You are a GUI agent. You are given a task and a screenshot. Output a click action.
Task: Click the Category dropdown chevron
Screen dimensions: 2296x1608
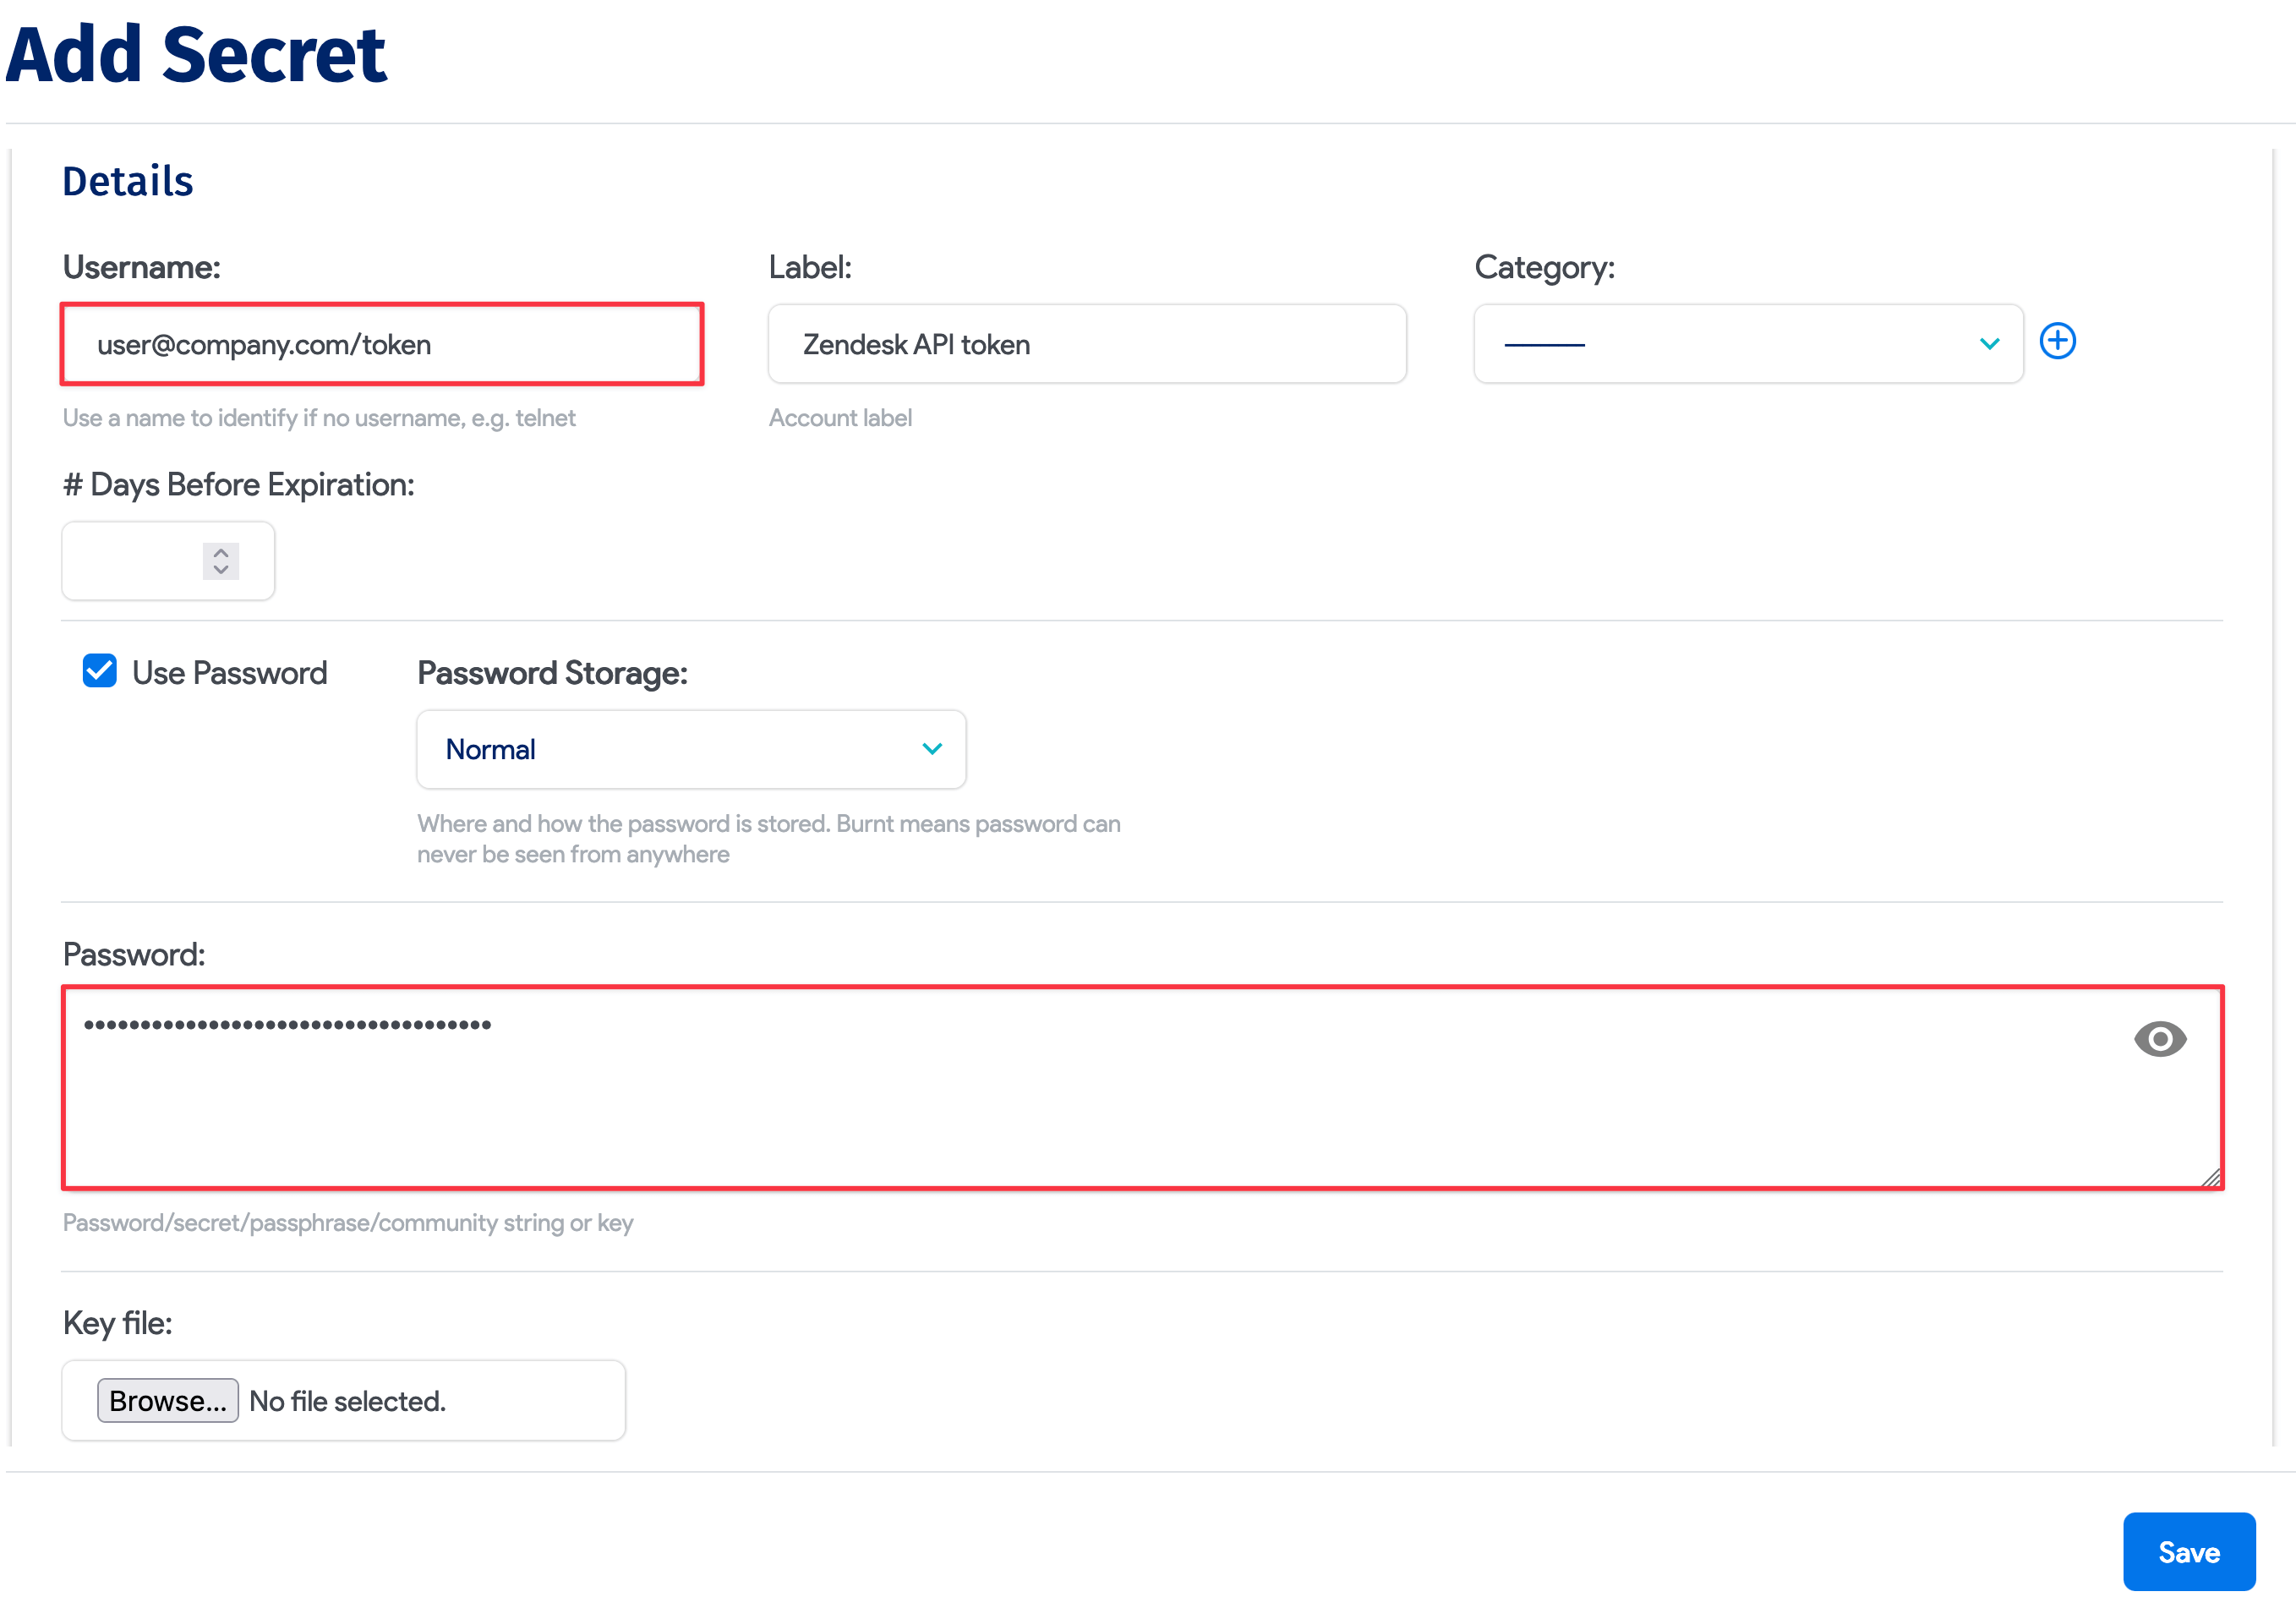pyautogui.click(x=1989, y=344)
